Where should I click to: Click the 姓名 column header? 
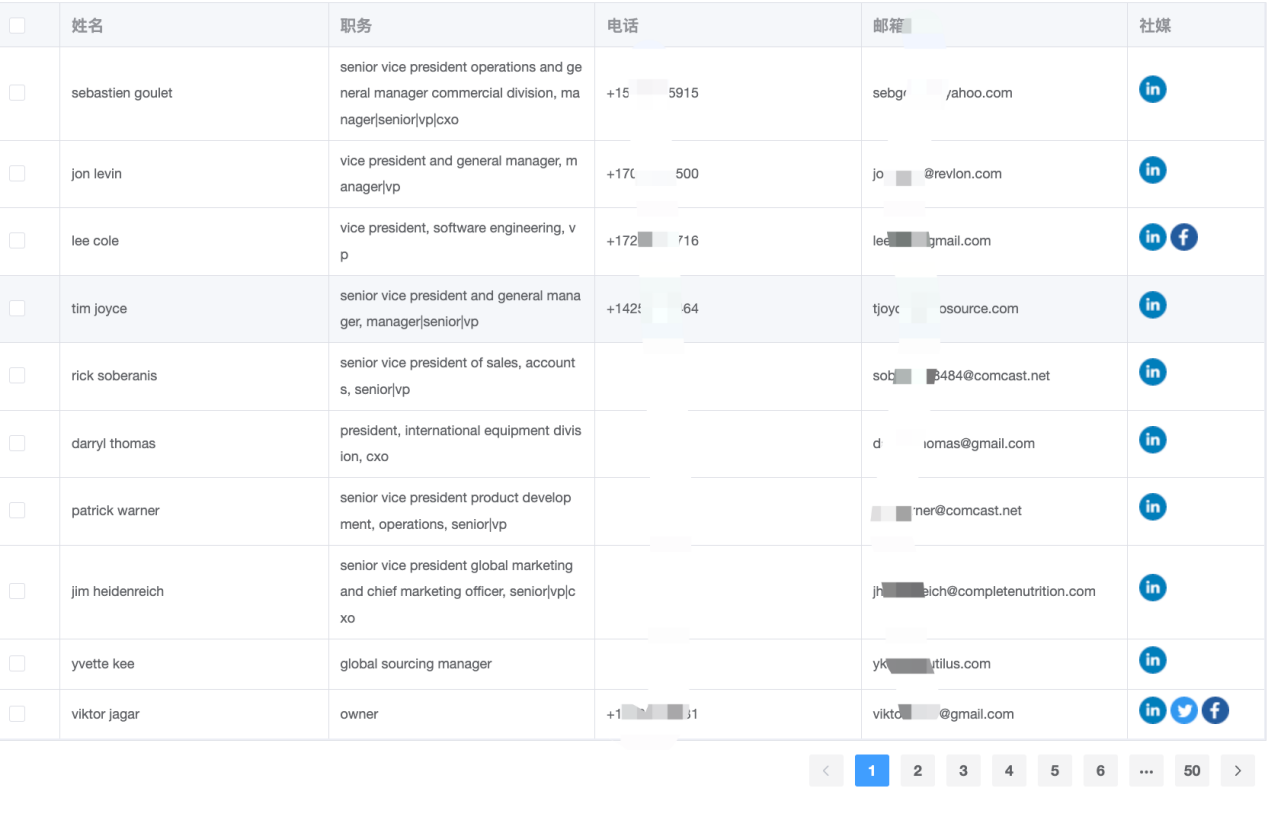[x=88, y=25]
